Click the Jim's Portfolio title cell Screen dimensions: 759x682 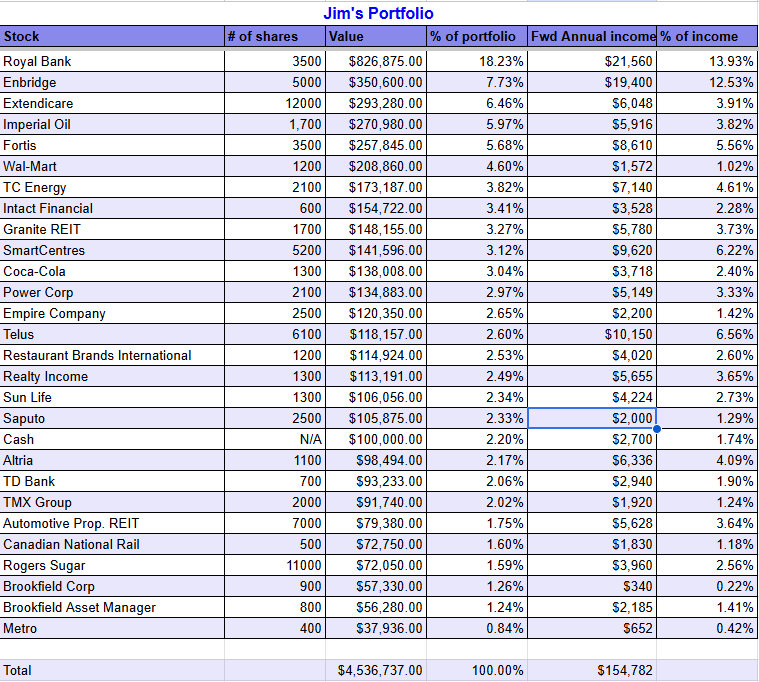379,14
